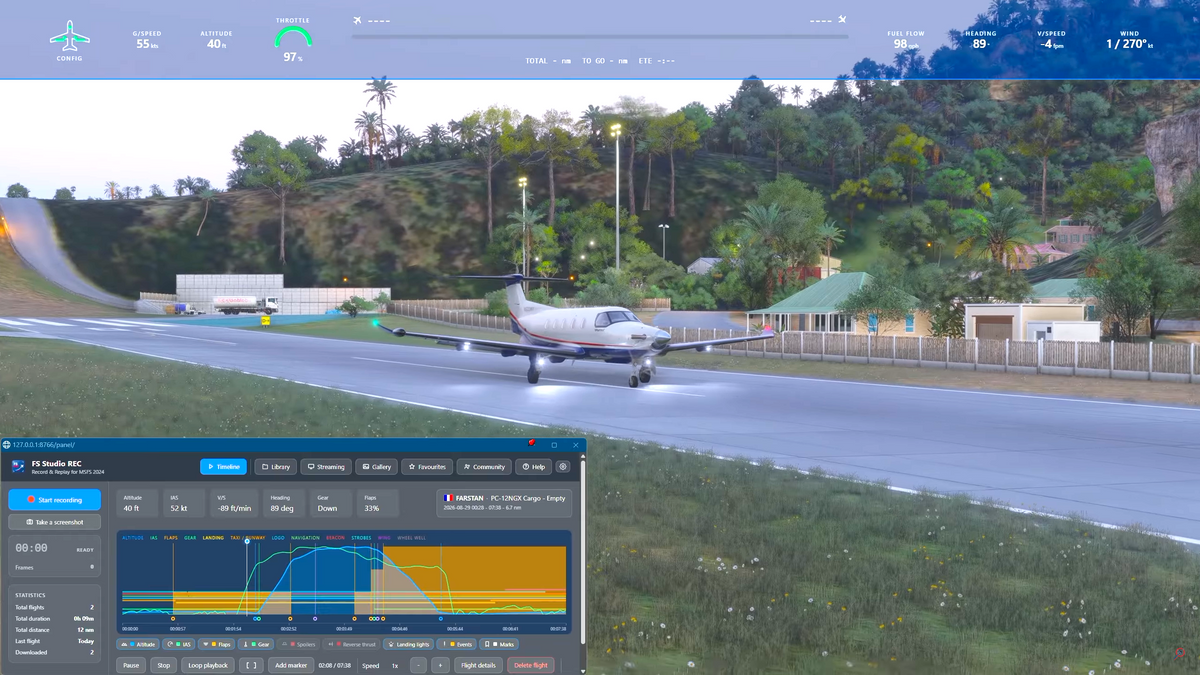Viewport: 1200px width, 675px height.
Task: Increase playback speed with the plus button
Action: tap(440, 665)
